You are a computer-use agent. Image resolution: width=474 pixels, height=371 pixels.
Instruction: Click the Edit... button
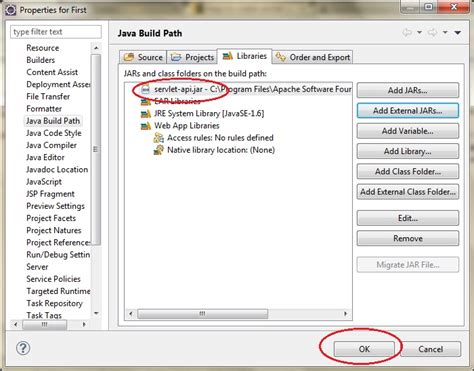408,218
